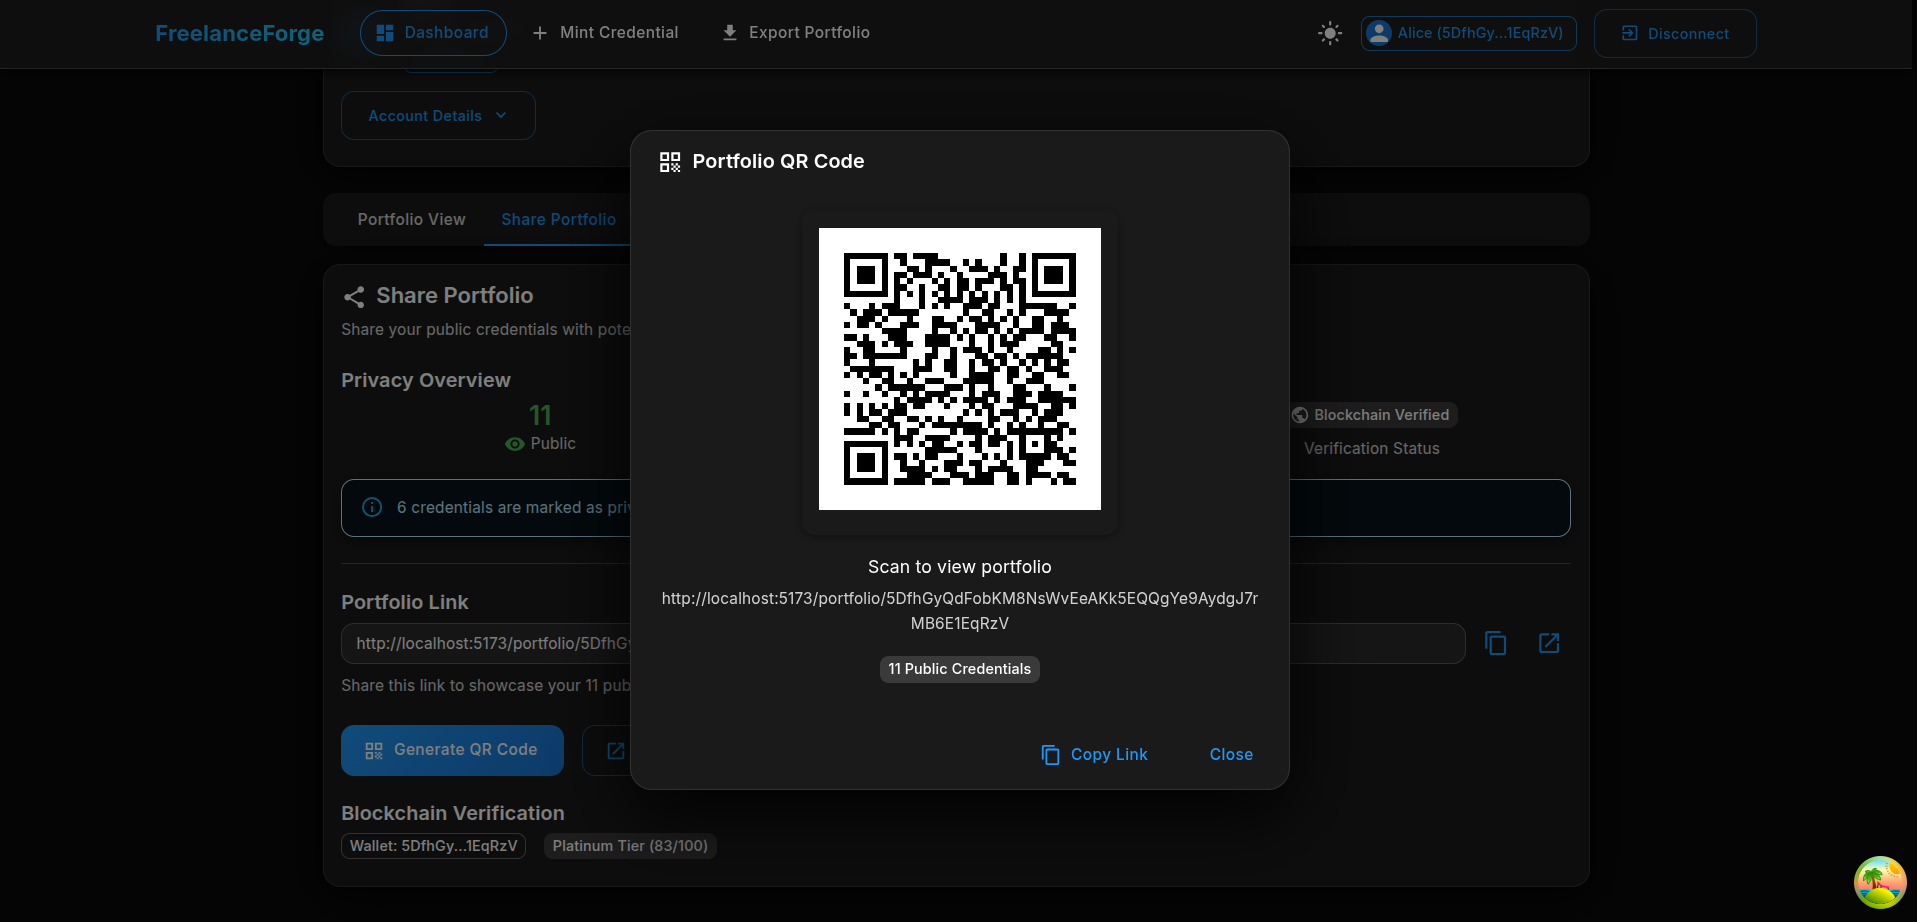Click the Public eye icon
Viewport: 1917px width, 922px height.
click(515, 444)
